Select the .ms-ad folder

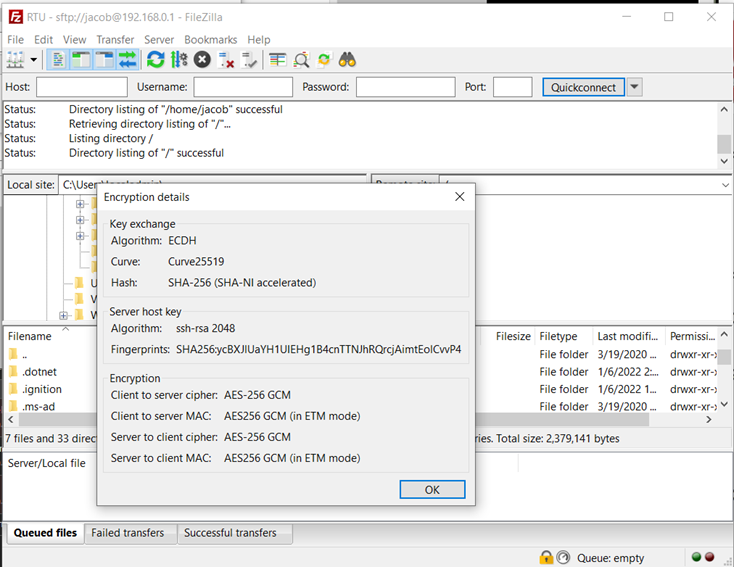(x=38, y=406)
